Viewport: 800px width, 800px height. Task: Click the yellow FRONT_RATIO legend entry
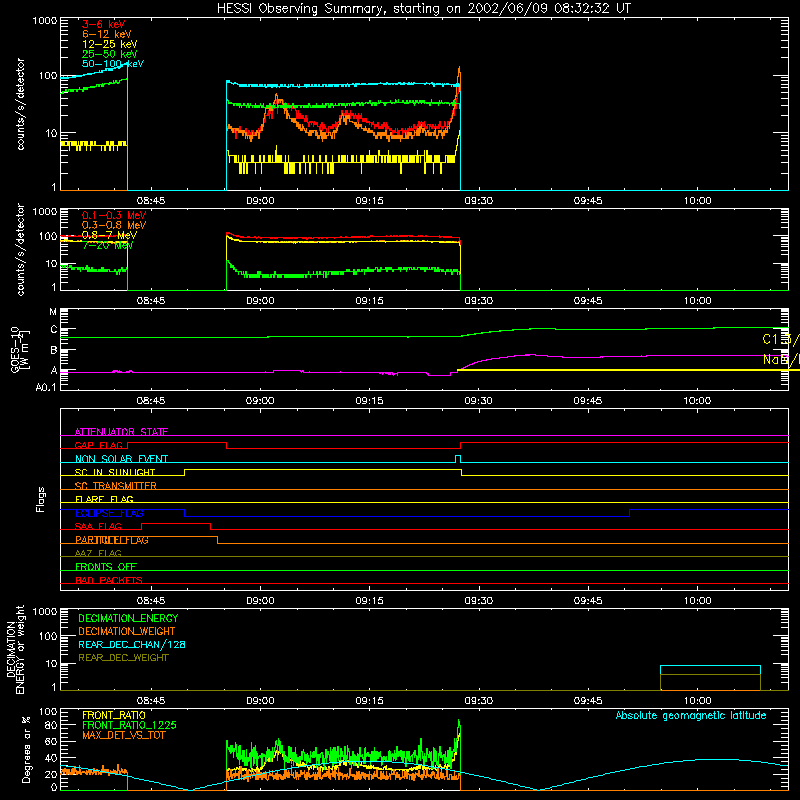(114, 715)
